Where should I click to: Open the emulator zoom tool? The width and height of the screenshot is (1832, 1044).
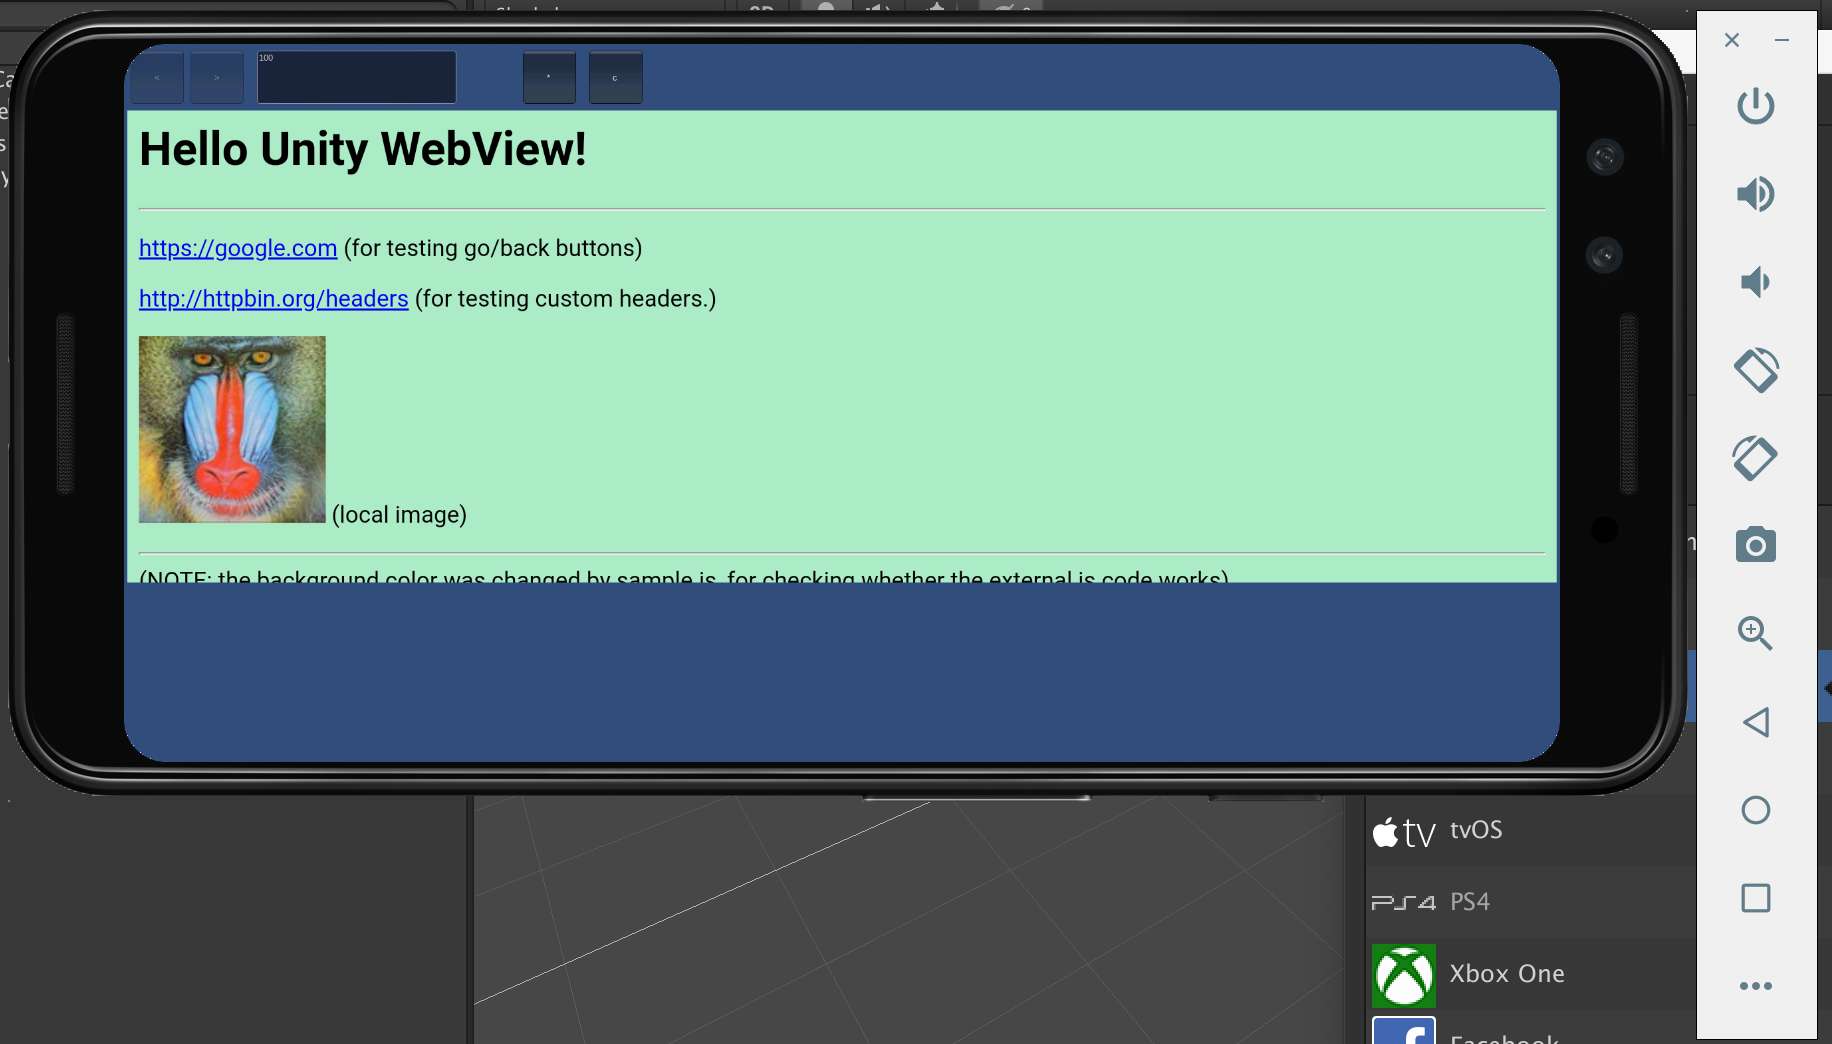pos(1757,634)
